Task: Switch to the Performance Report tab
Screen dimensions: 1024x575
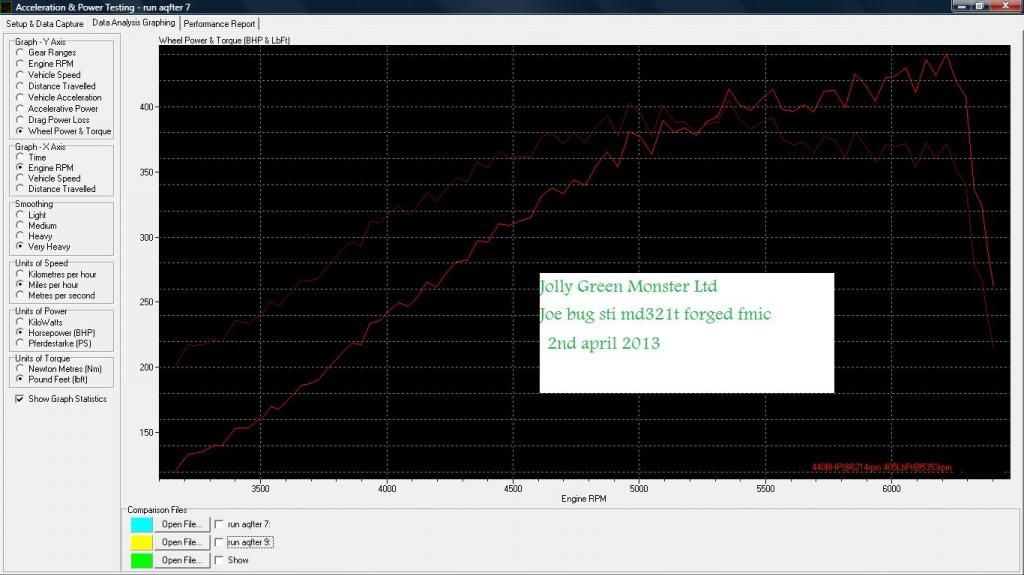Action: pos(220,22)
